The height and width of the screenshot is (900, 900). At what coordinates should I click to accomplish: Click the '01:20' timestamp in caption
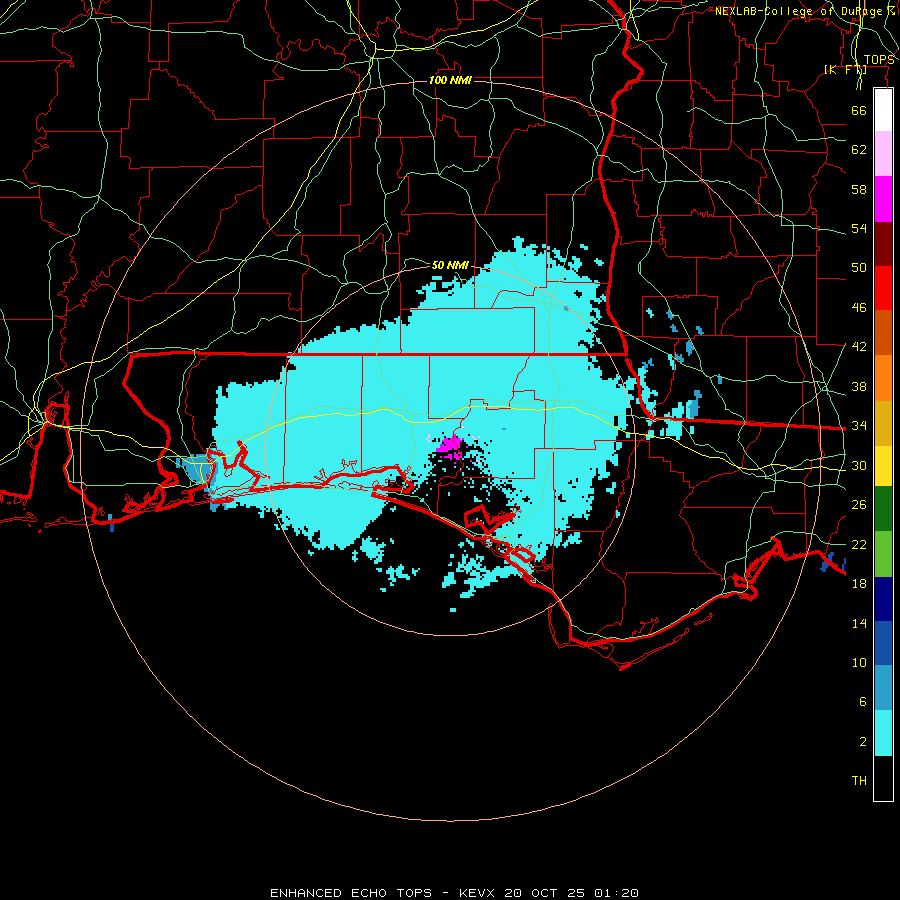pos(616,893)
